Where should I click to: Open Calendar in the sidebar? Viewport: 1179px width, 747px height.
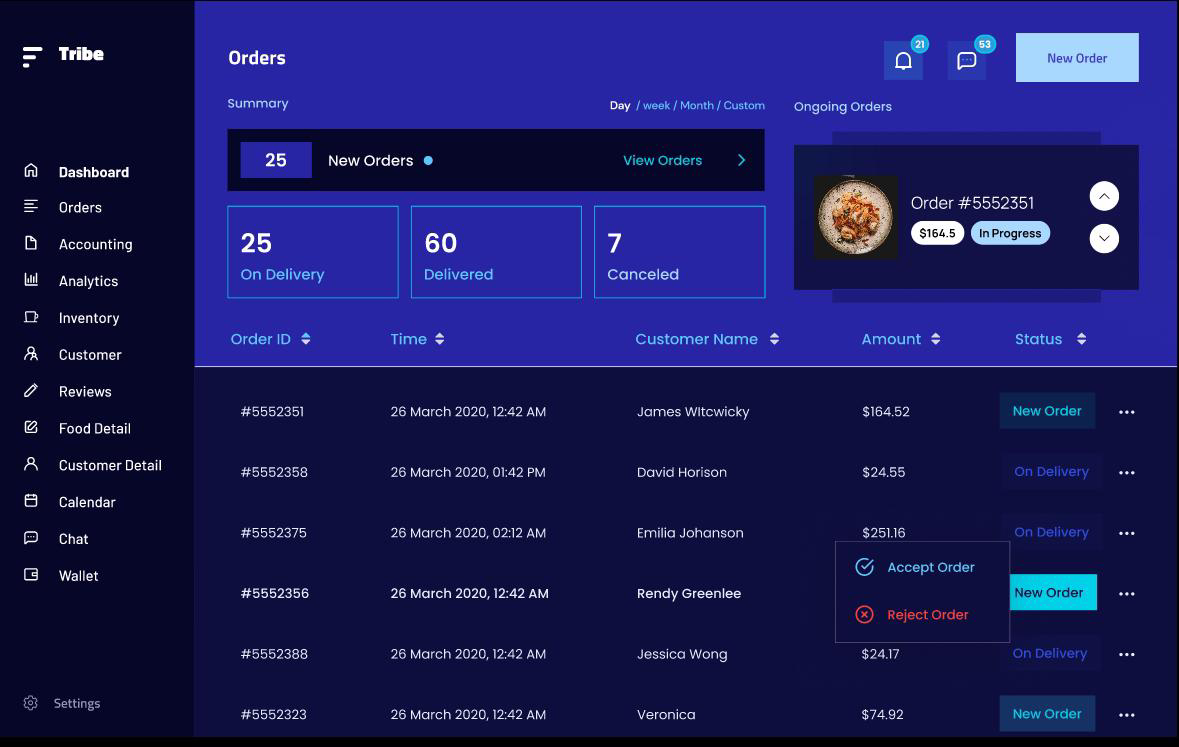click(x=87, y=502)
